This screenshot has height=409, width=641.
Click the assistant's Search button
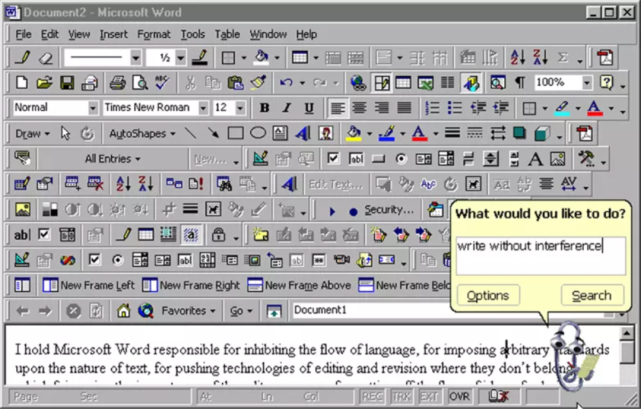click(592, 295)
